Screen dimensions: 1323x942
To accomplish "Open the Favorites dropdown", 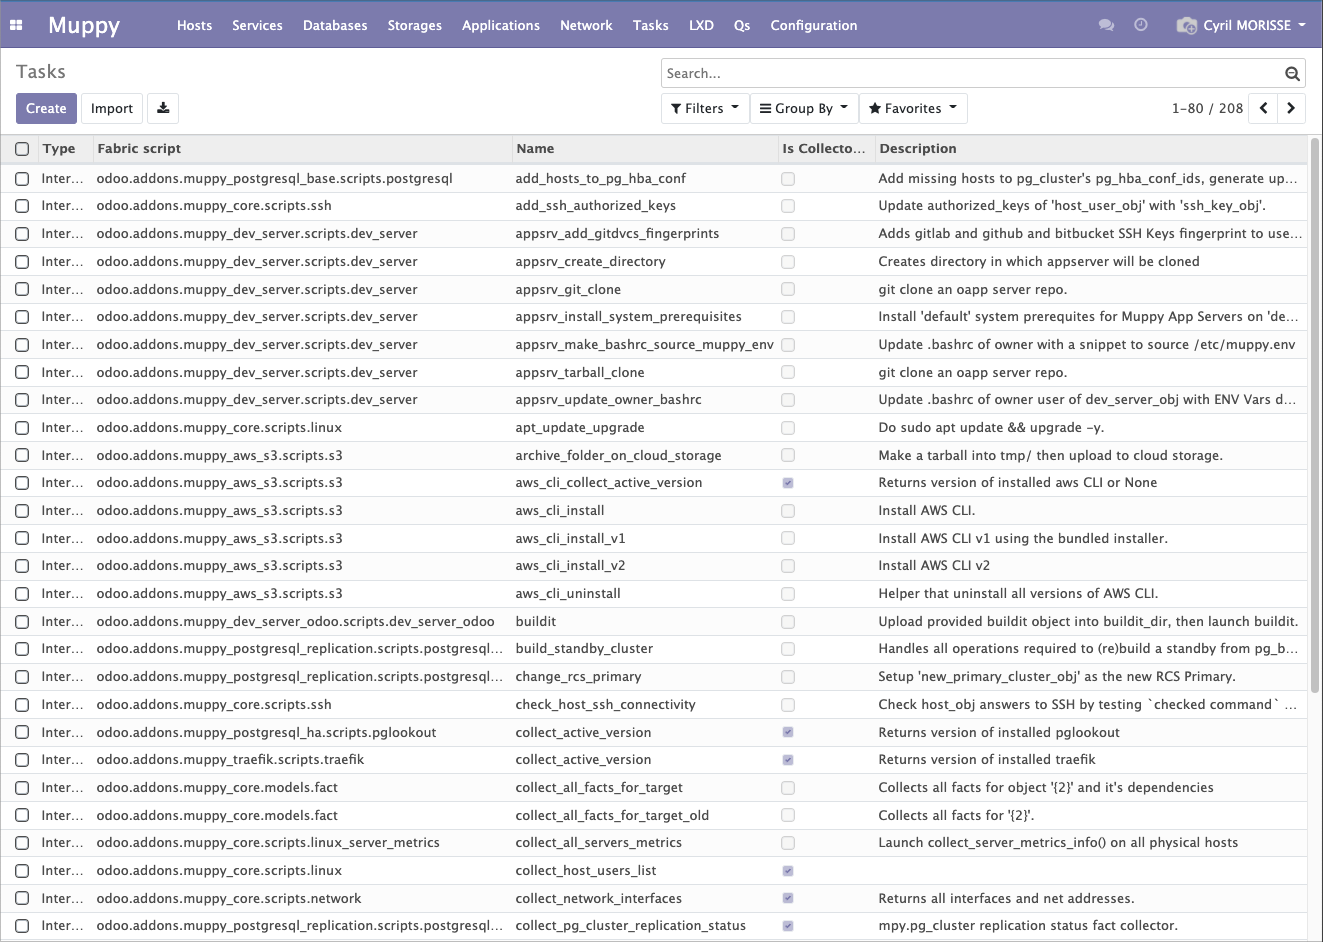I will (x=913, y=108).
